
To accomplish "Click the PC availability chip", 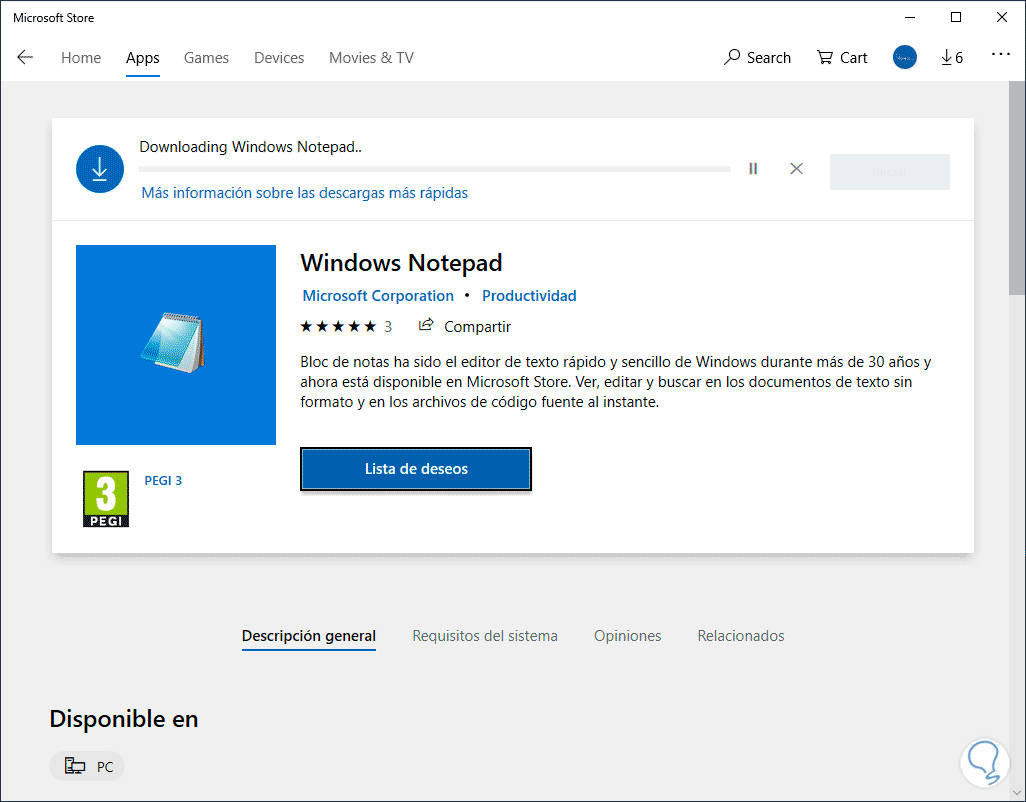I will point(87,766).
